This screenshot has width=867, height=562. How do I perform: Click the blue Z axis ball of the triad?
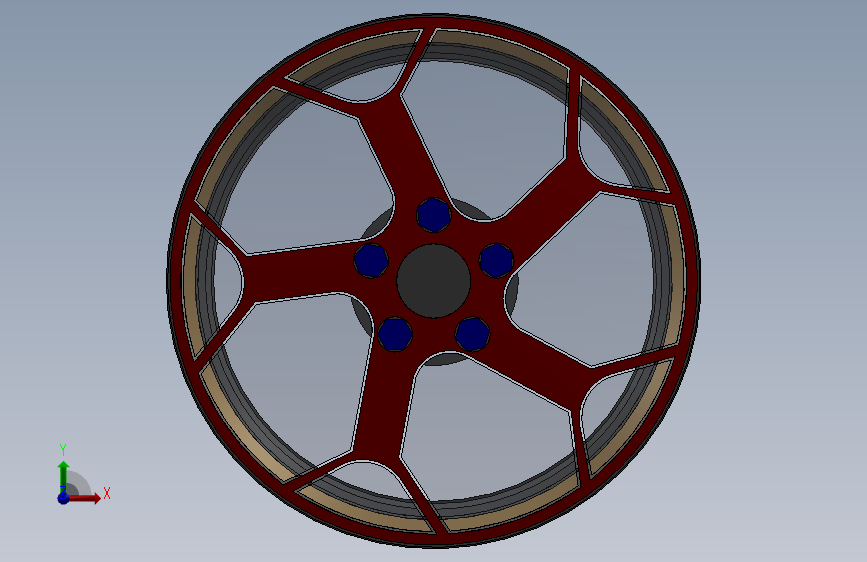(x=64, y=498)
